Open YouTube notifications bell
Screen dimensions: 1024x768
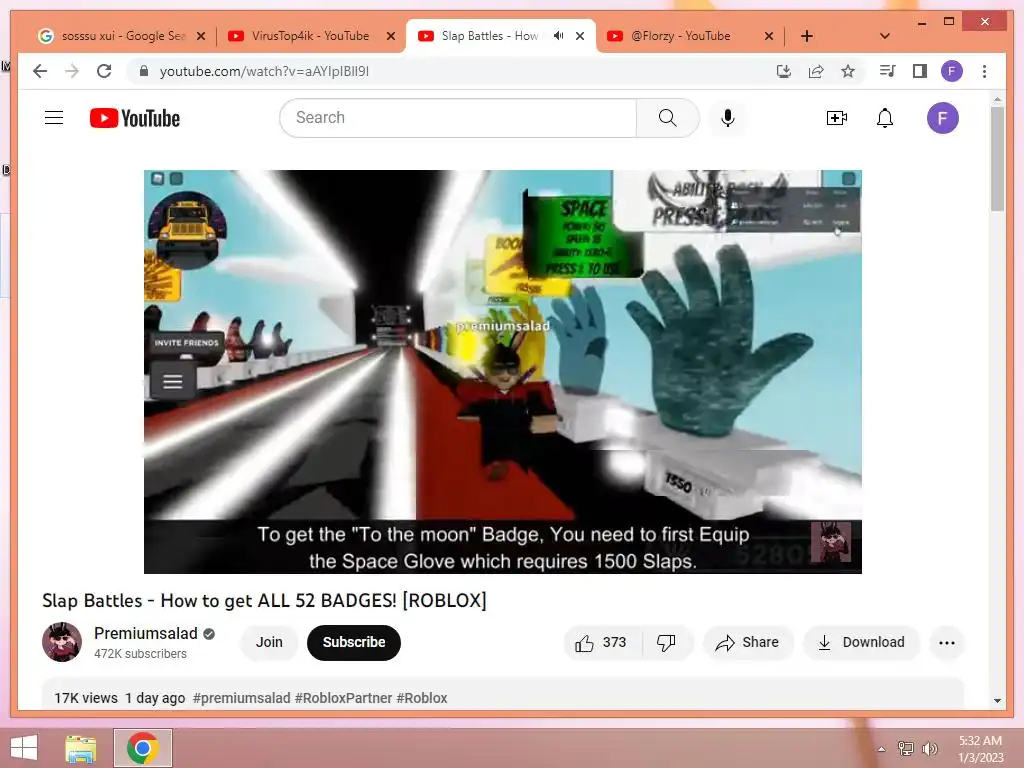click(x=885, y=118)
